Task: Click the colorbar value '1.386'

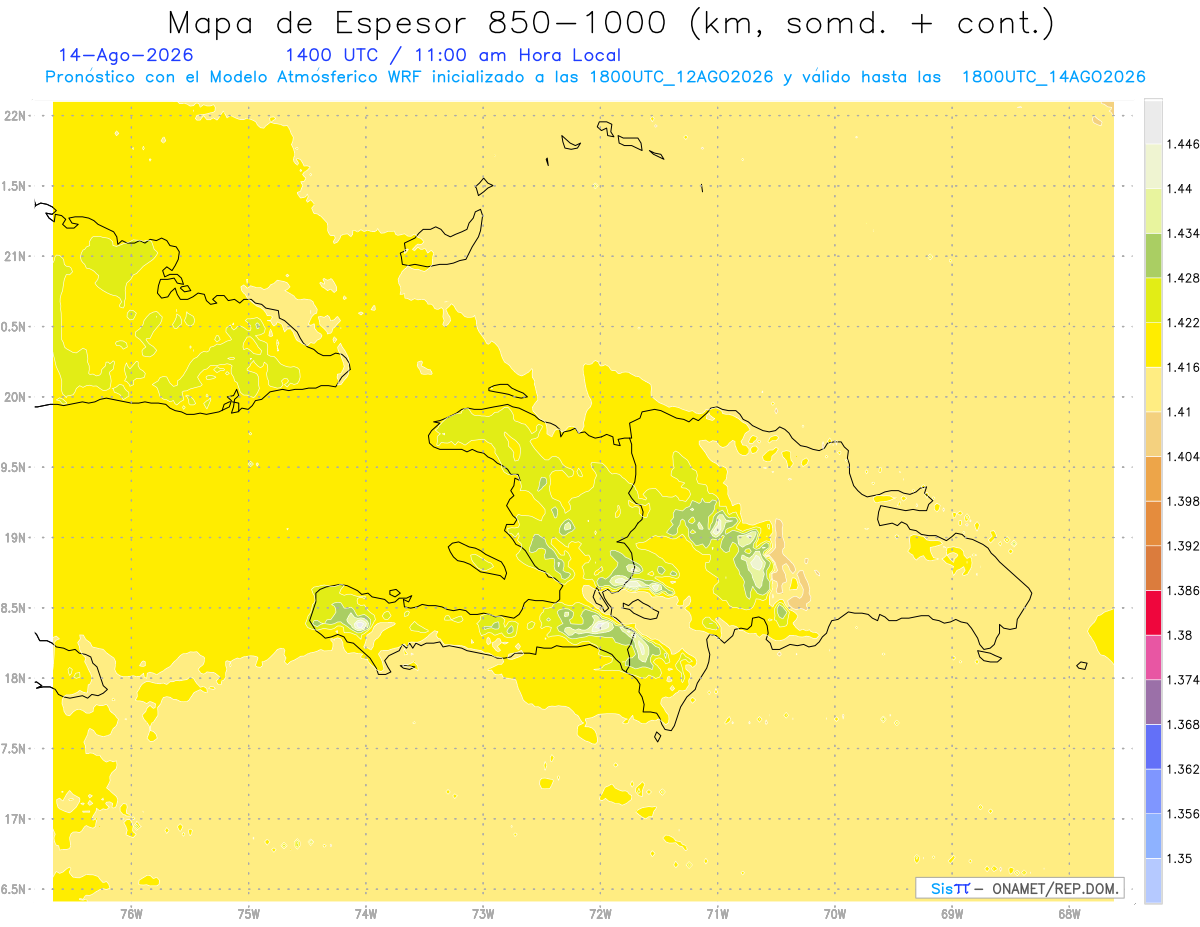Action: click(1183, 591)
